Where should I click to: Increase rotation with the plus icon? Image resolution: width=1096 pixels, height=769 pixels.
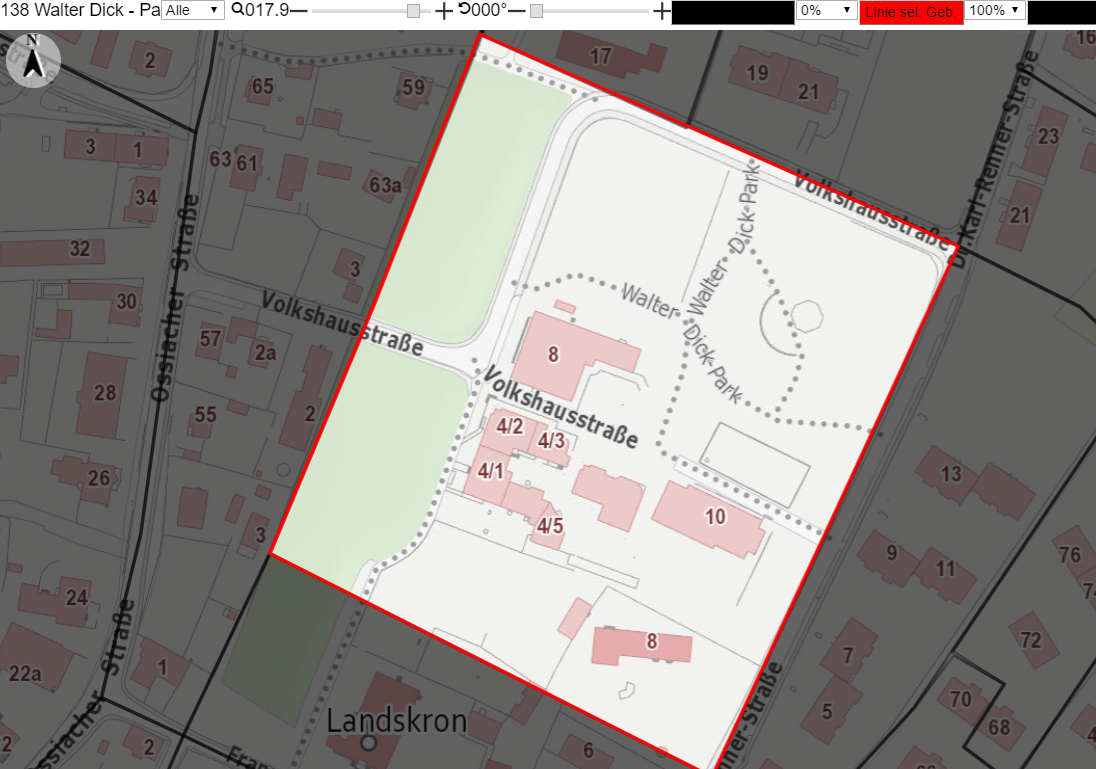point(661,10)
